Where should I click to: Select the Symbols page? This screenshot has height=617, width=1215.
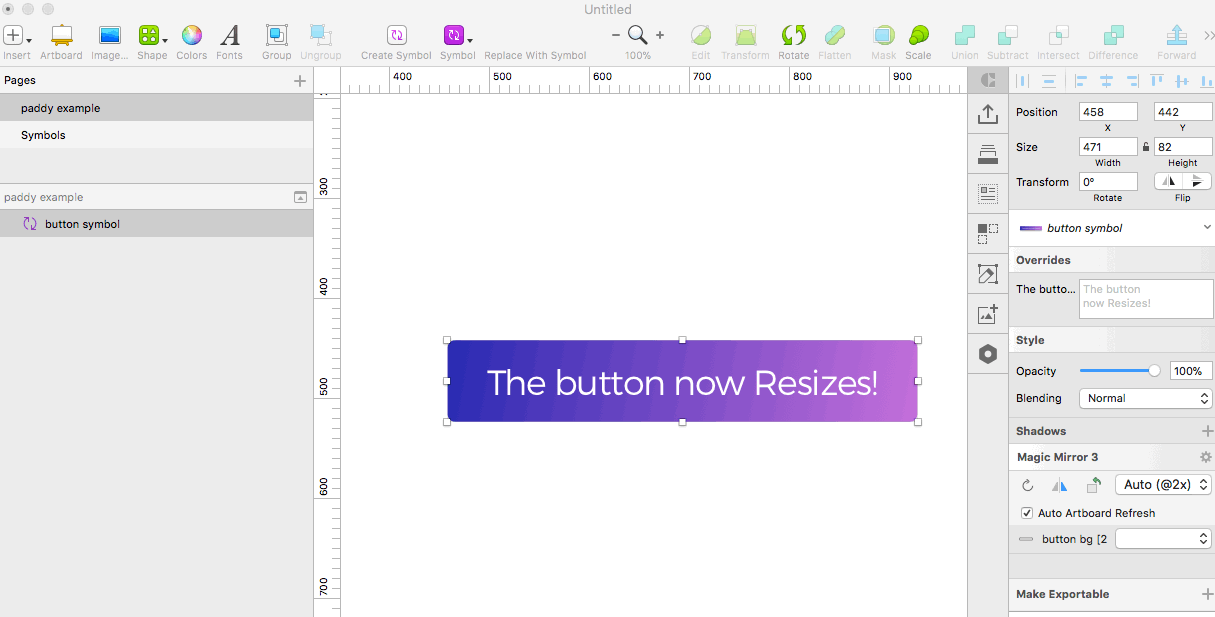[x=156, y=135]
